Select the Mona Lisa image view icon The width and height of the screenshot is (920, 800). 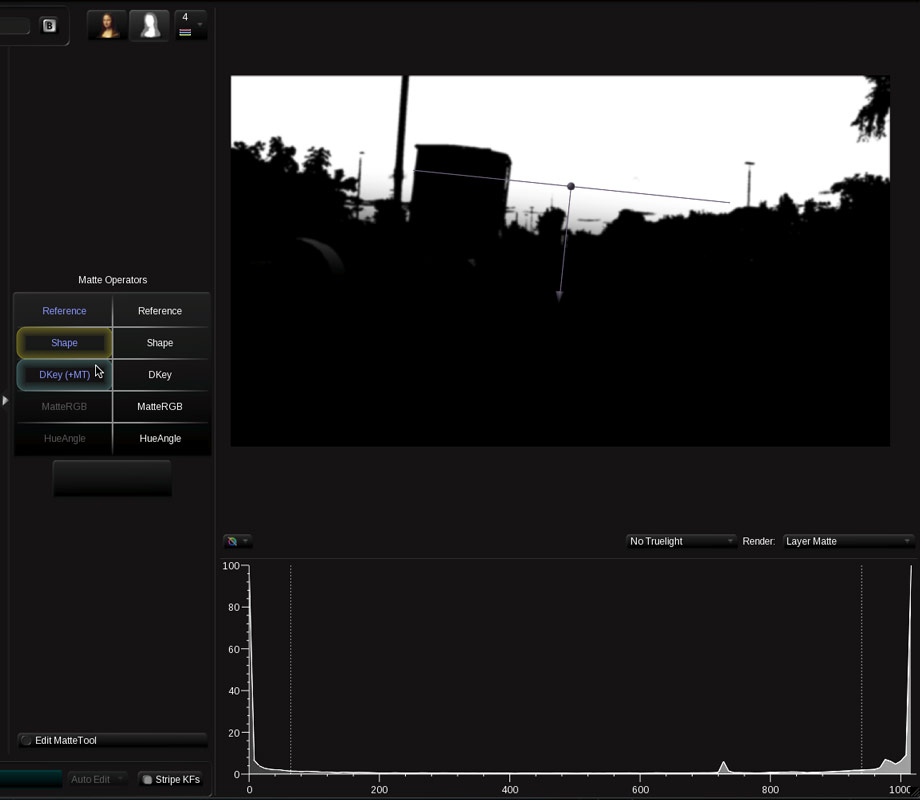107,26
